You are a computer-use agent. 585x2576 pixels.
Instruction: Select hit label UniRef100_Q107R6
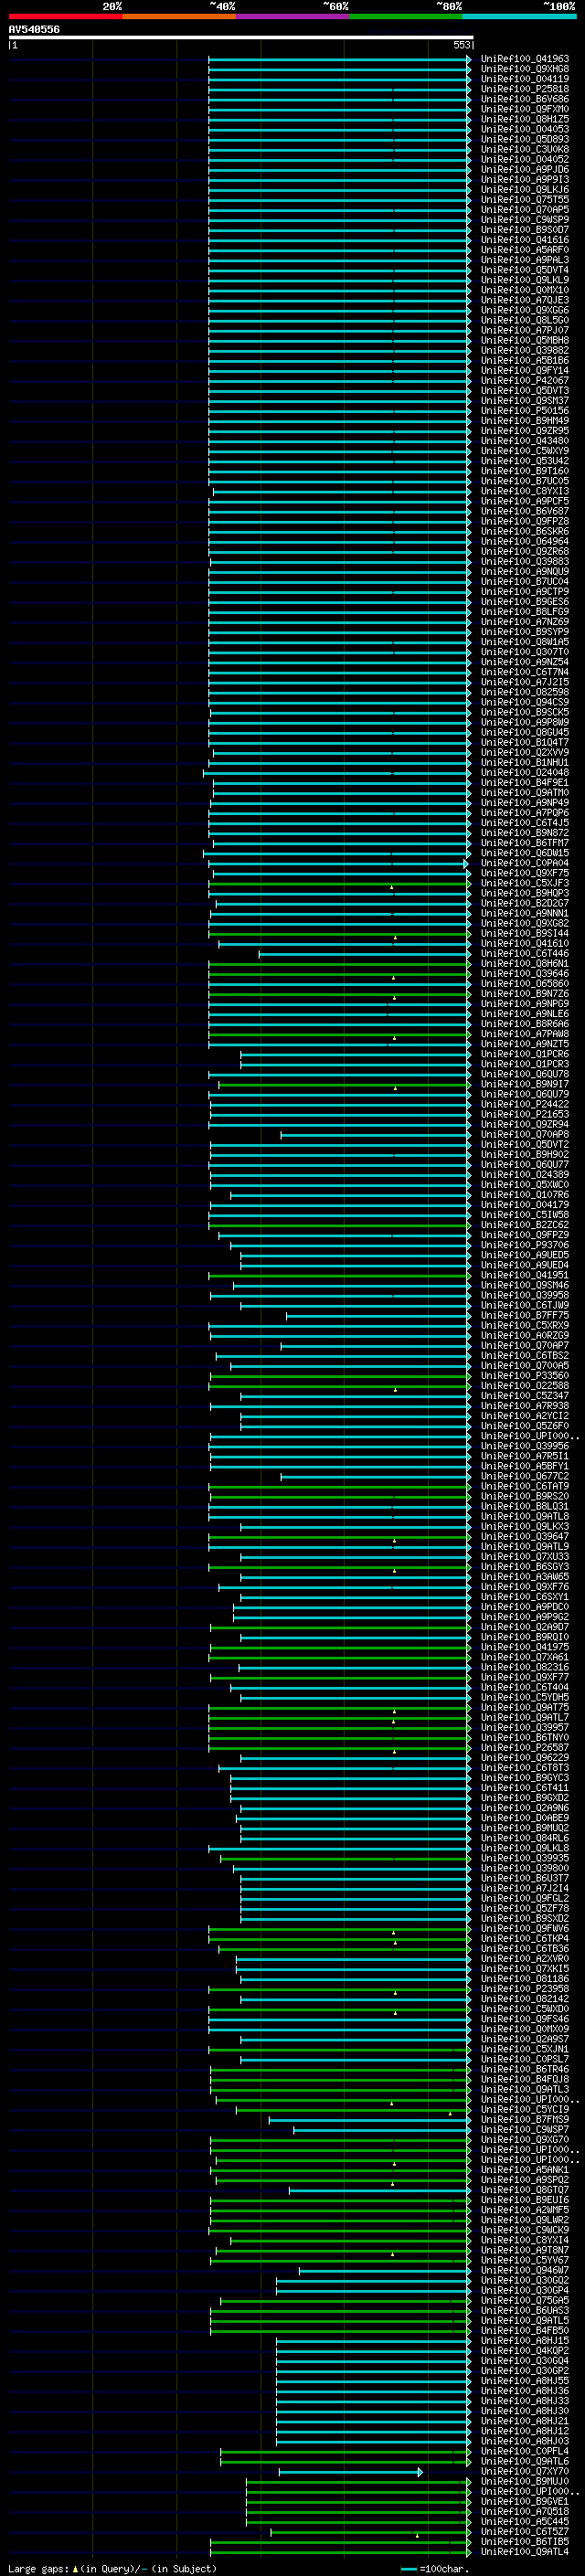pyautogui.click(x=525, y=1195)
